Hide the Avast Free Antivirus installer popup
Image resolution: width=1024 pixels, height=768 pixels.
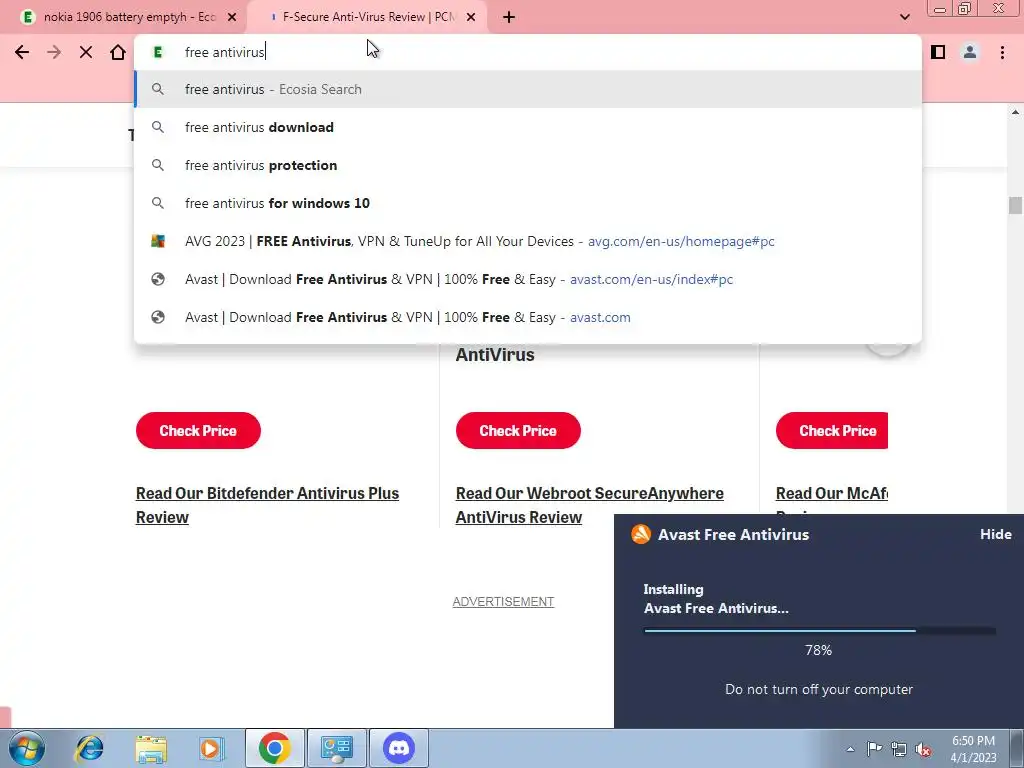(x=995, y=534)
